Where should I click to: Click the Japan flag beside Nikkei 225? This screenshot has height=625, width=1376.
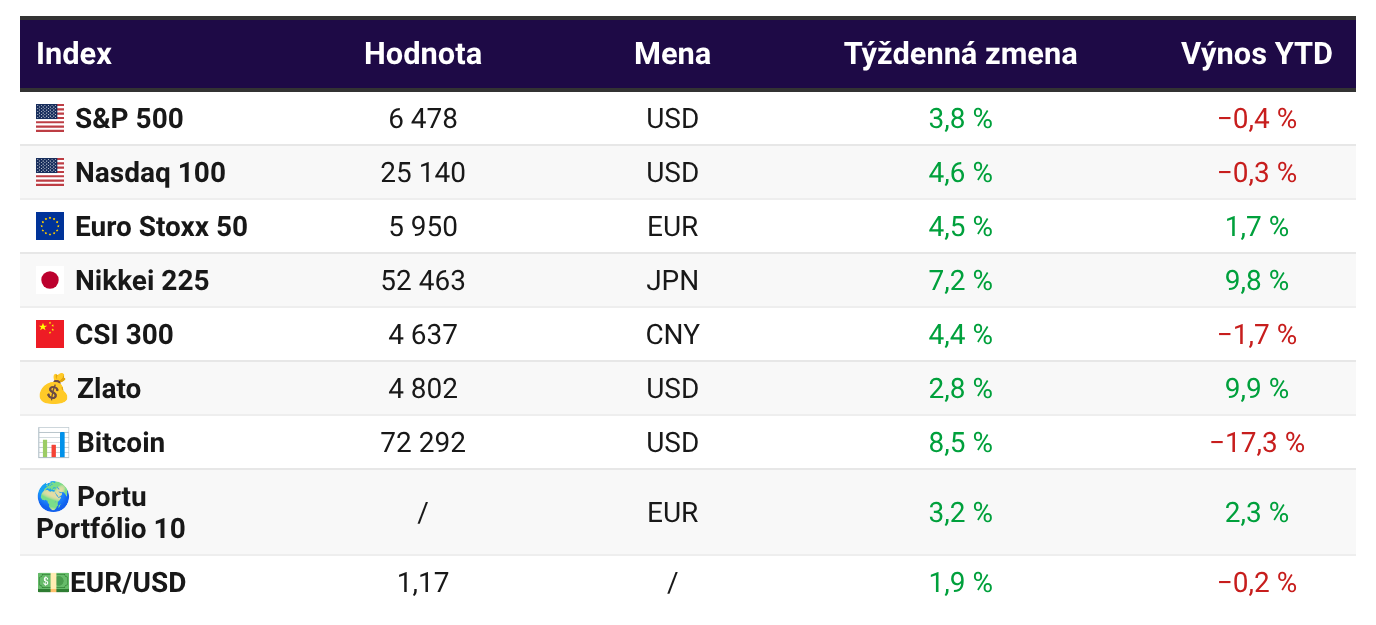tap(50, 281)
